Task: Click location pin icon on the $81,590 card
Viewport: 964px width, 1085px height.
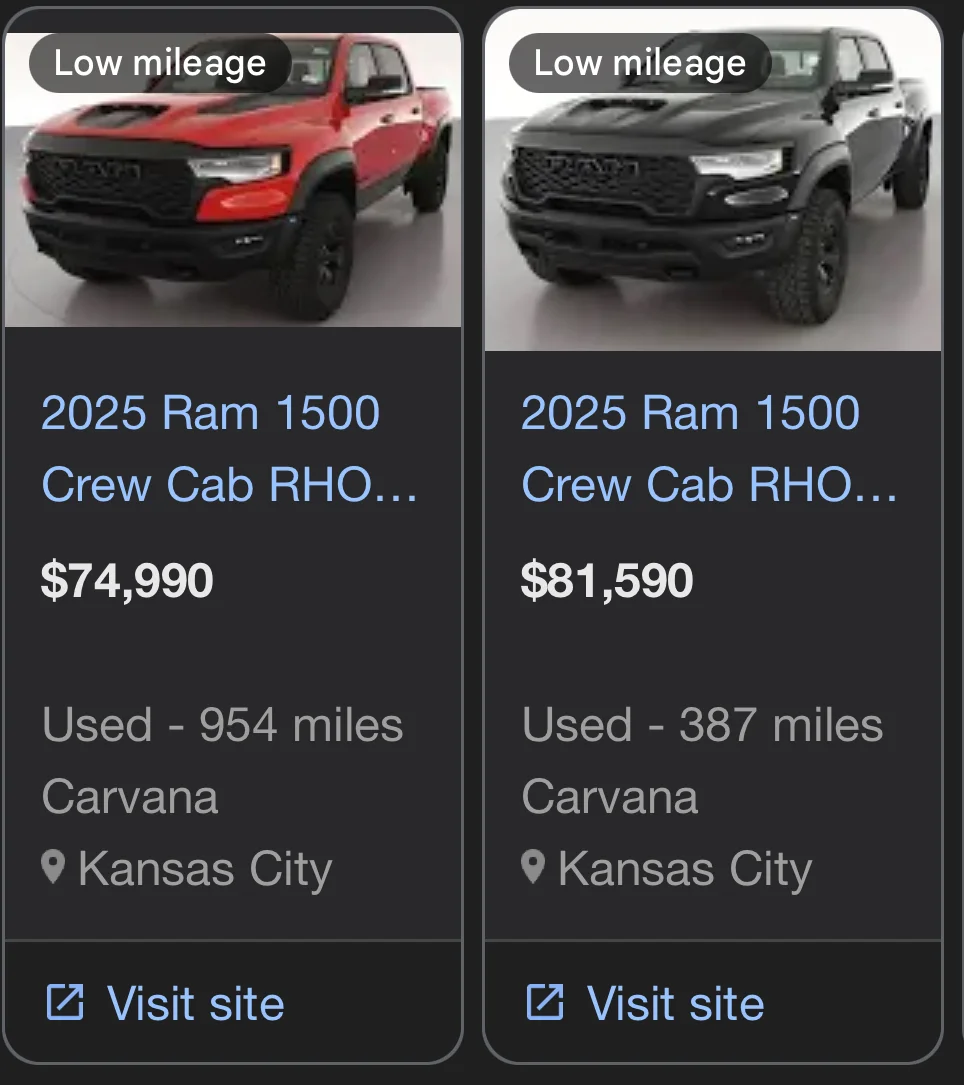Action: (x=533, y=867)
